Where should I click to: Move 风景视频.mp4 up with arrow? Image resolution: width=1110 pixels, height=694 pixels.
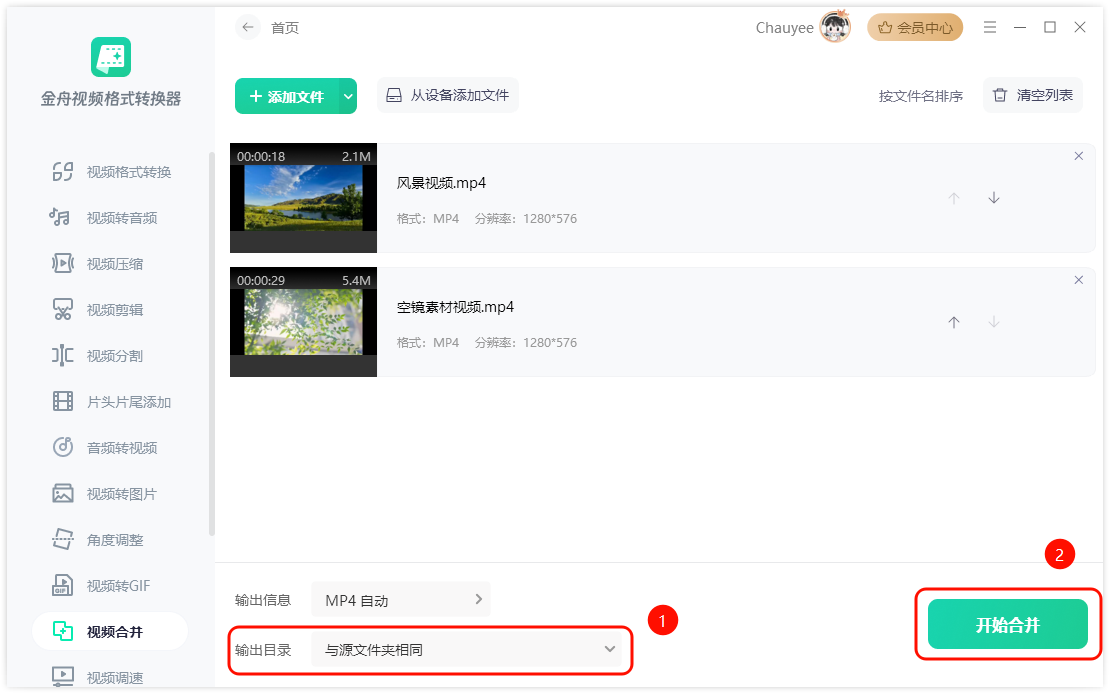click(954, 198)
